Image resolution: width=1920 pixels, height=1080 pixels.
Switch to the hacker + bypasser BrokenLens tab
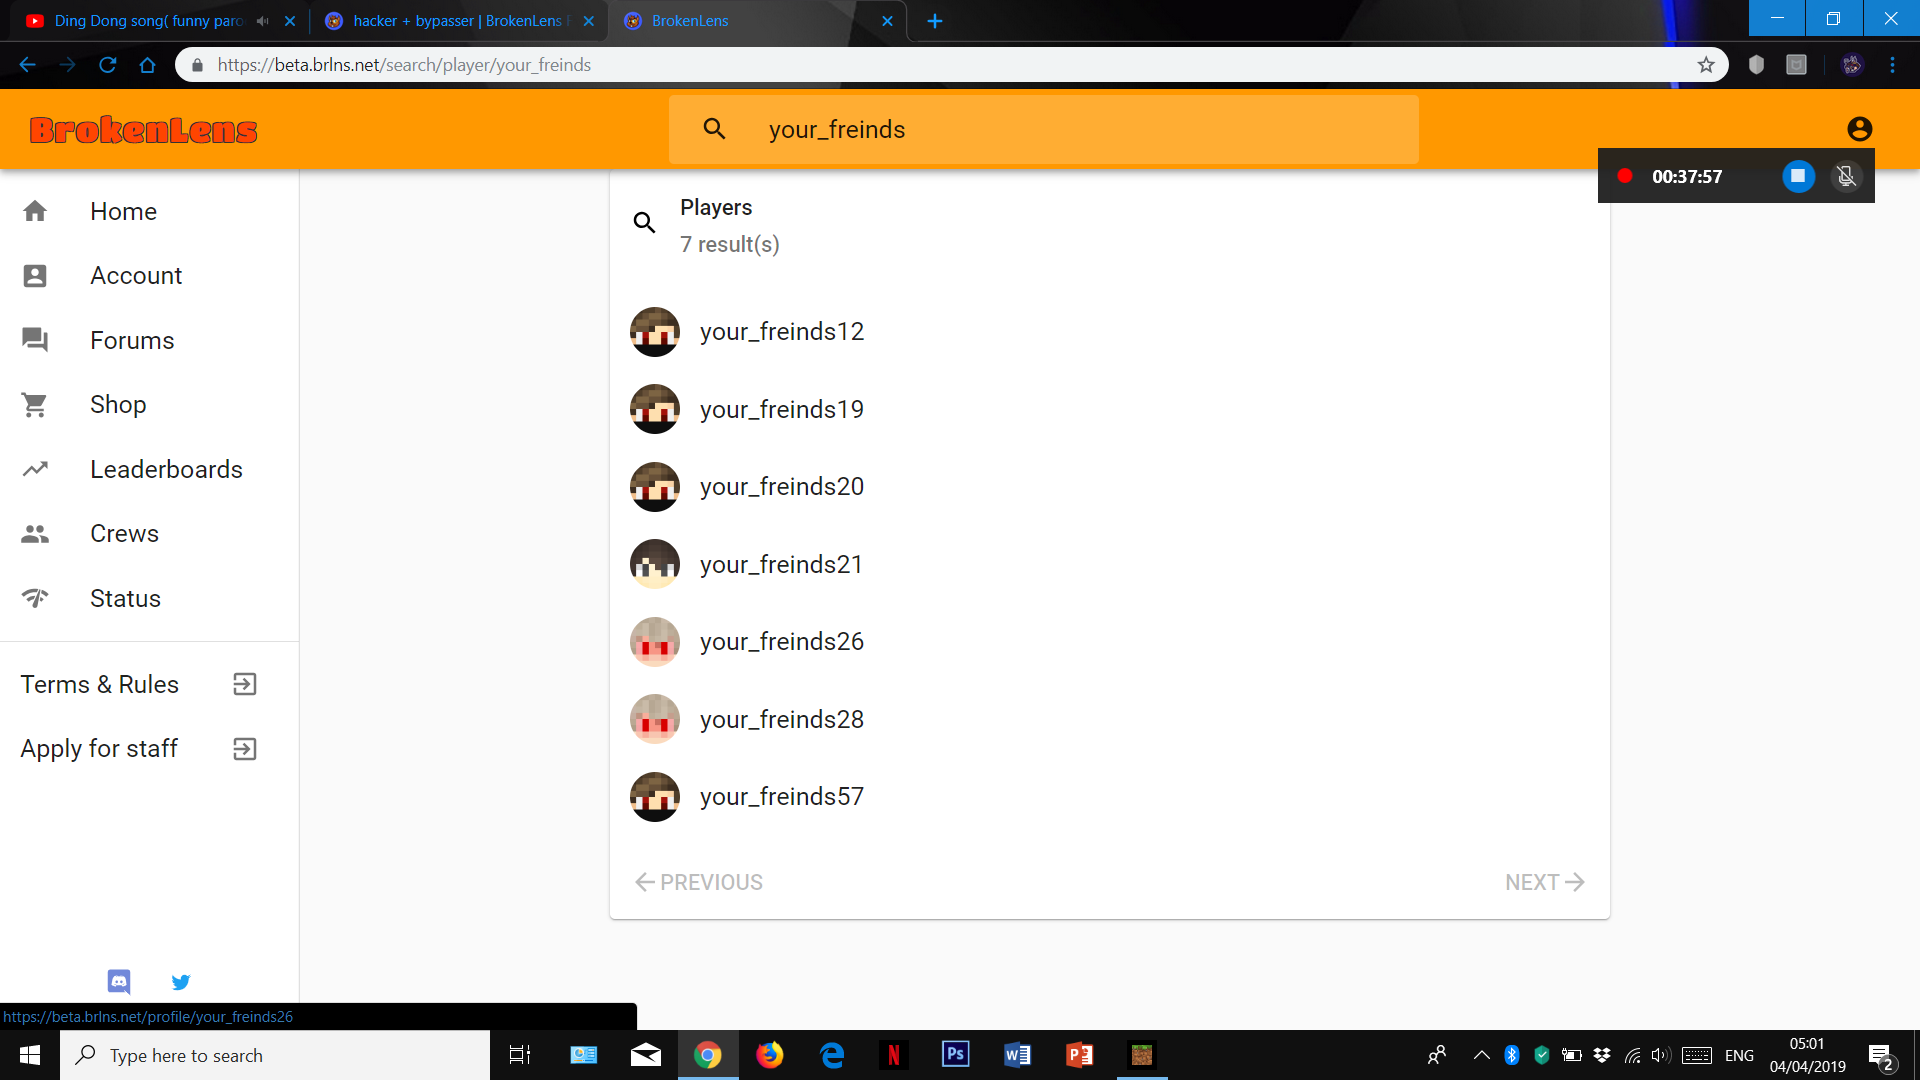point(462,21)
